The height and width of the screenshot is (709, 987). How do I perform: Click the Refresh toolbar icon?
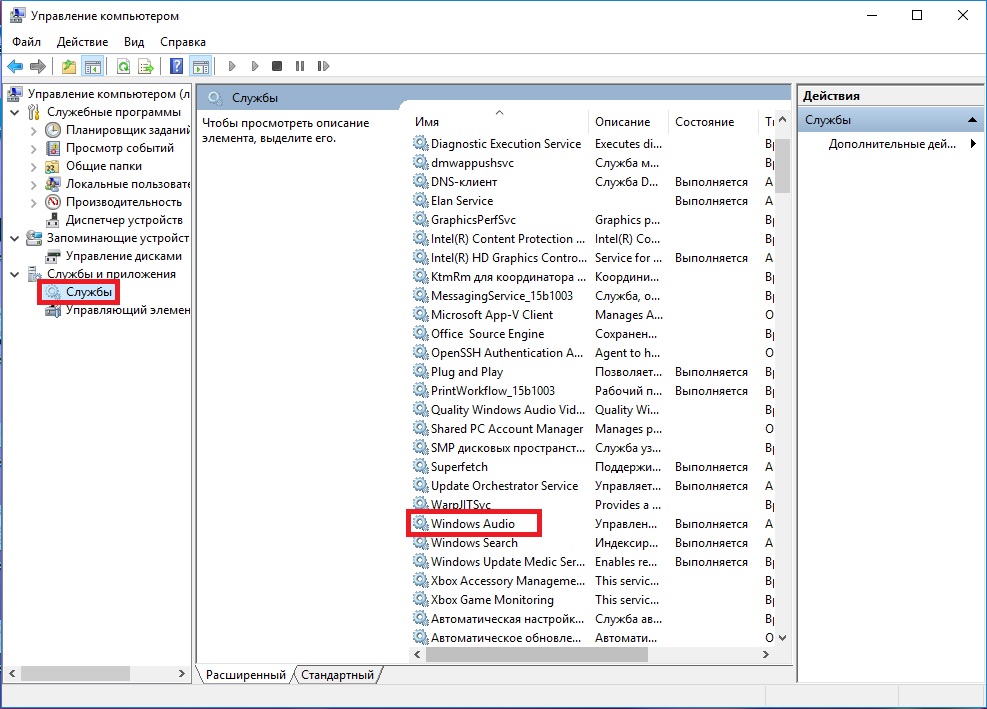(x=123, y=66)
